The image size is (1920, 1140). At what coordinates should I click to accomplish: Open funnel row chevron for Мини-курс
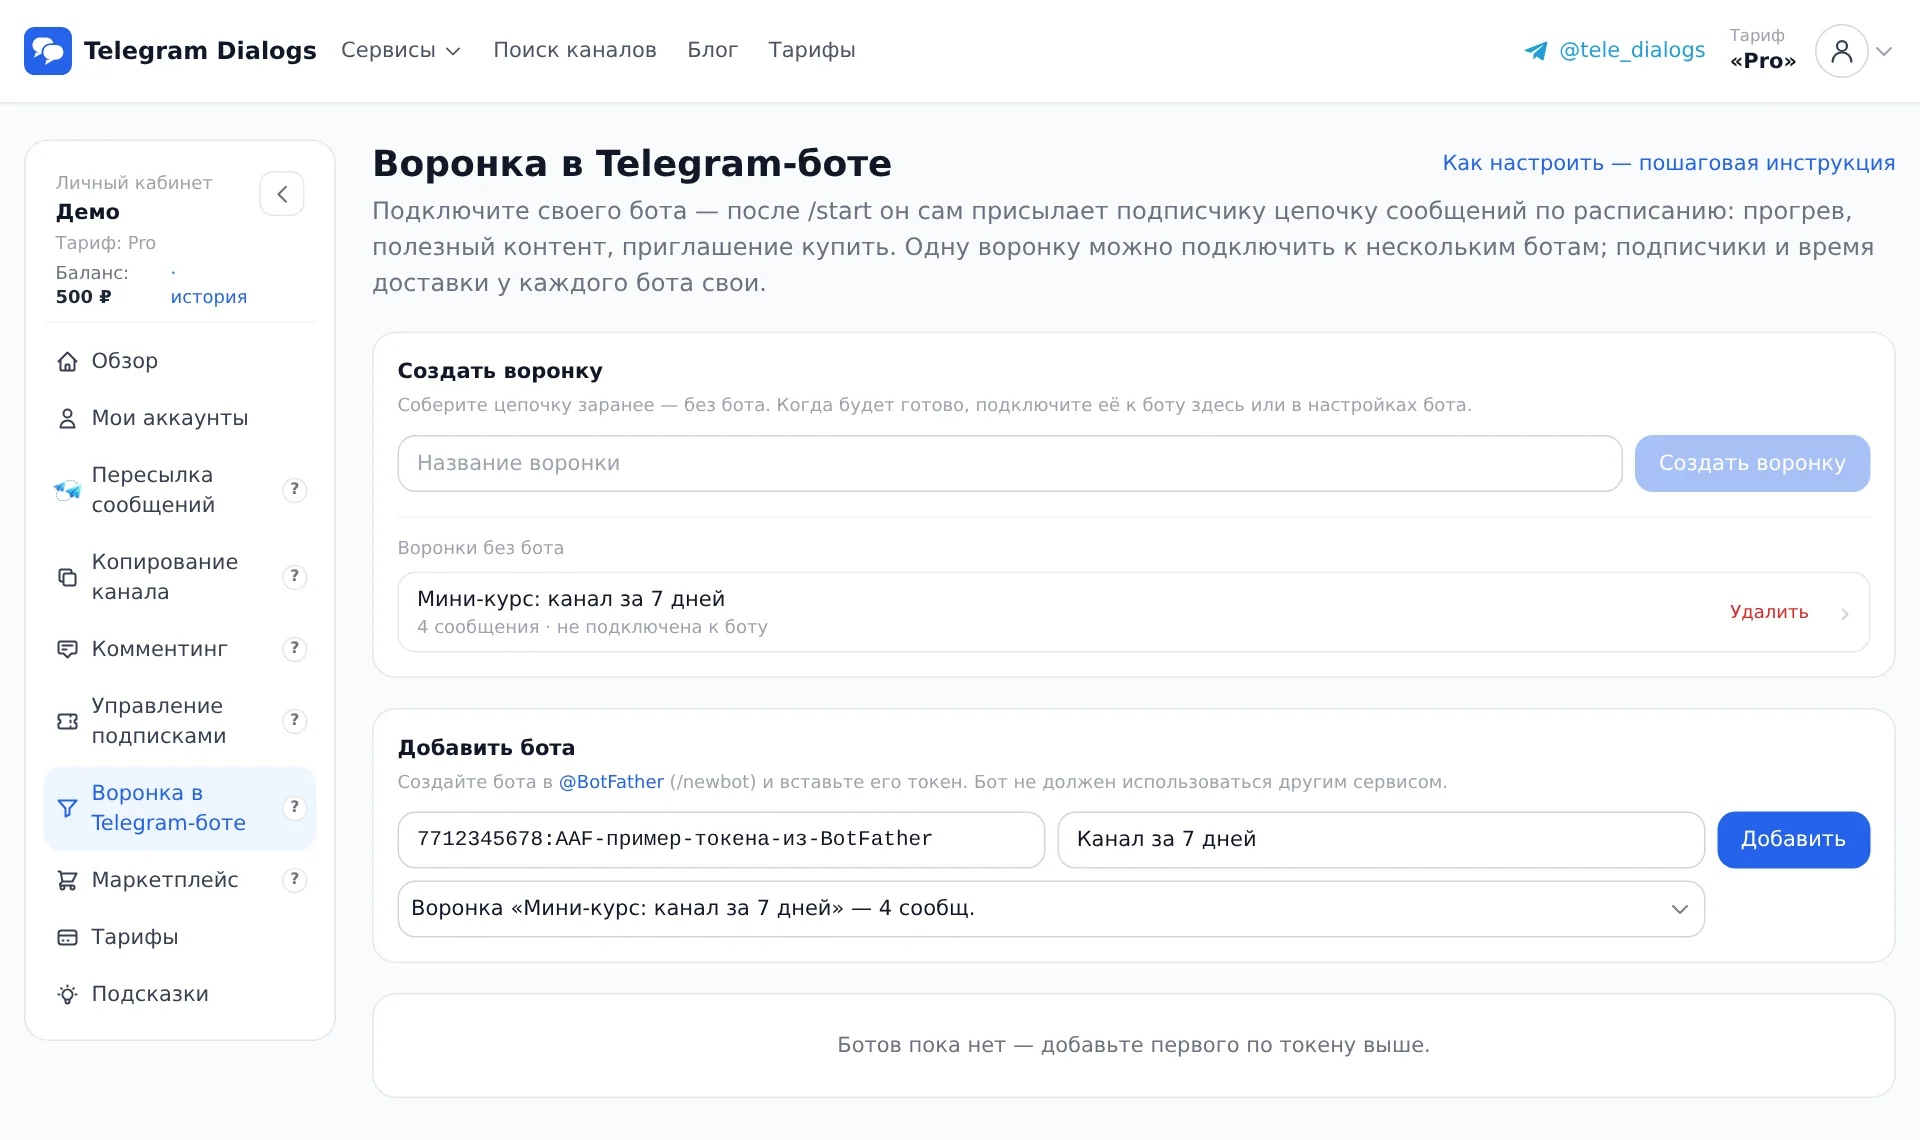[1845, 613]
